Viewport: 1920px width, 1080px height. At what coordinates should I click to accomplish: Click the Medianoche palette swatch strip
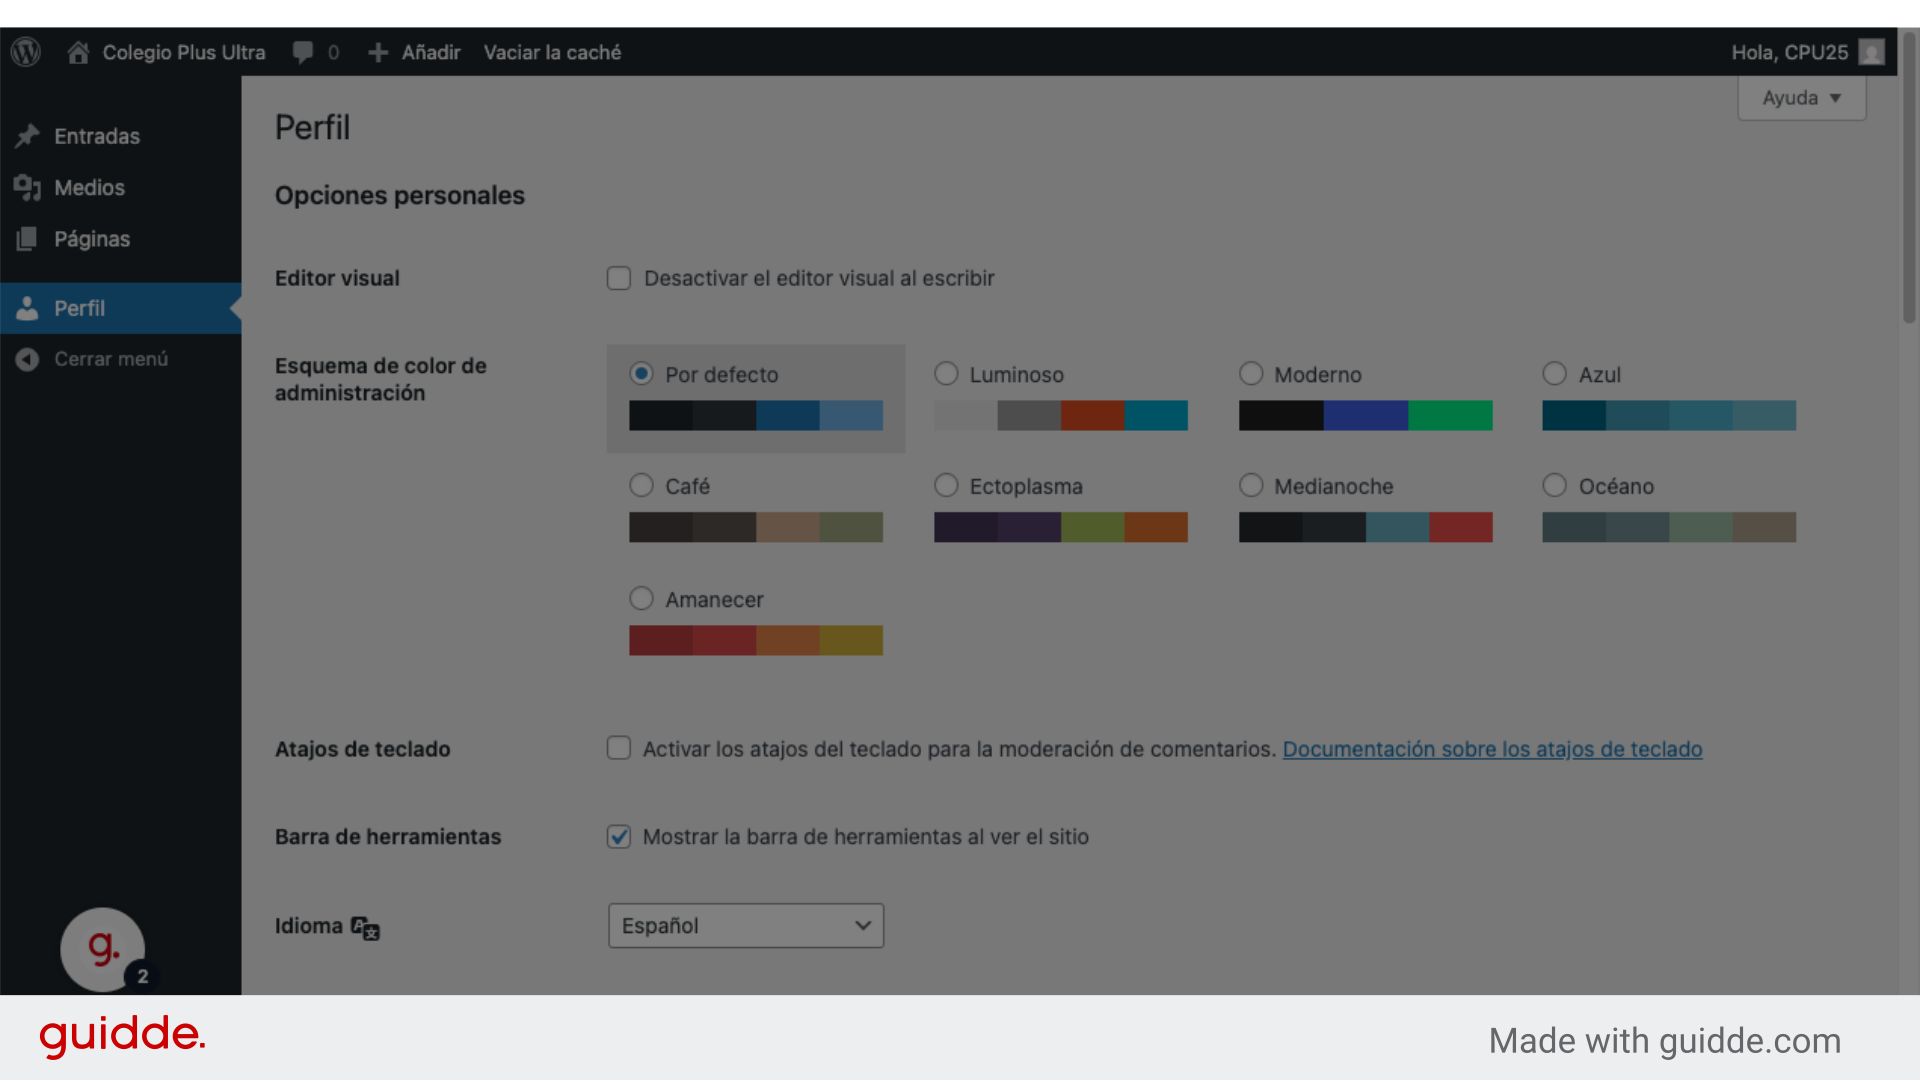click(1366, 527)
